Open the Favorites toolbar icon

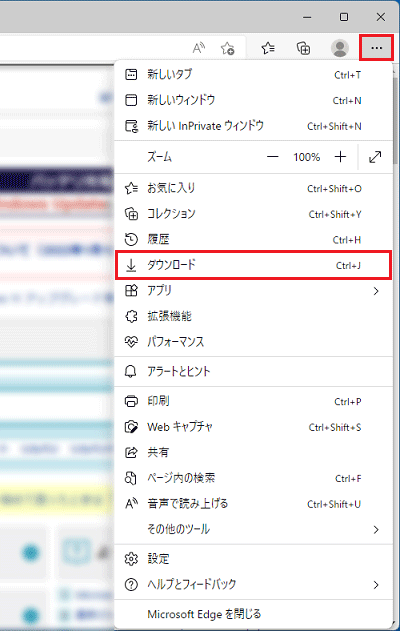coord(268,48)
